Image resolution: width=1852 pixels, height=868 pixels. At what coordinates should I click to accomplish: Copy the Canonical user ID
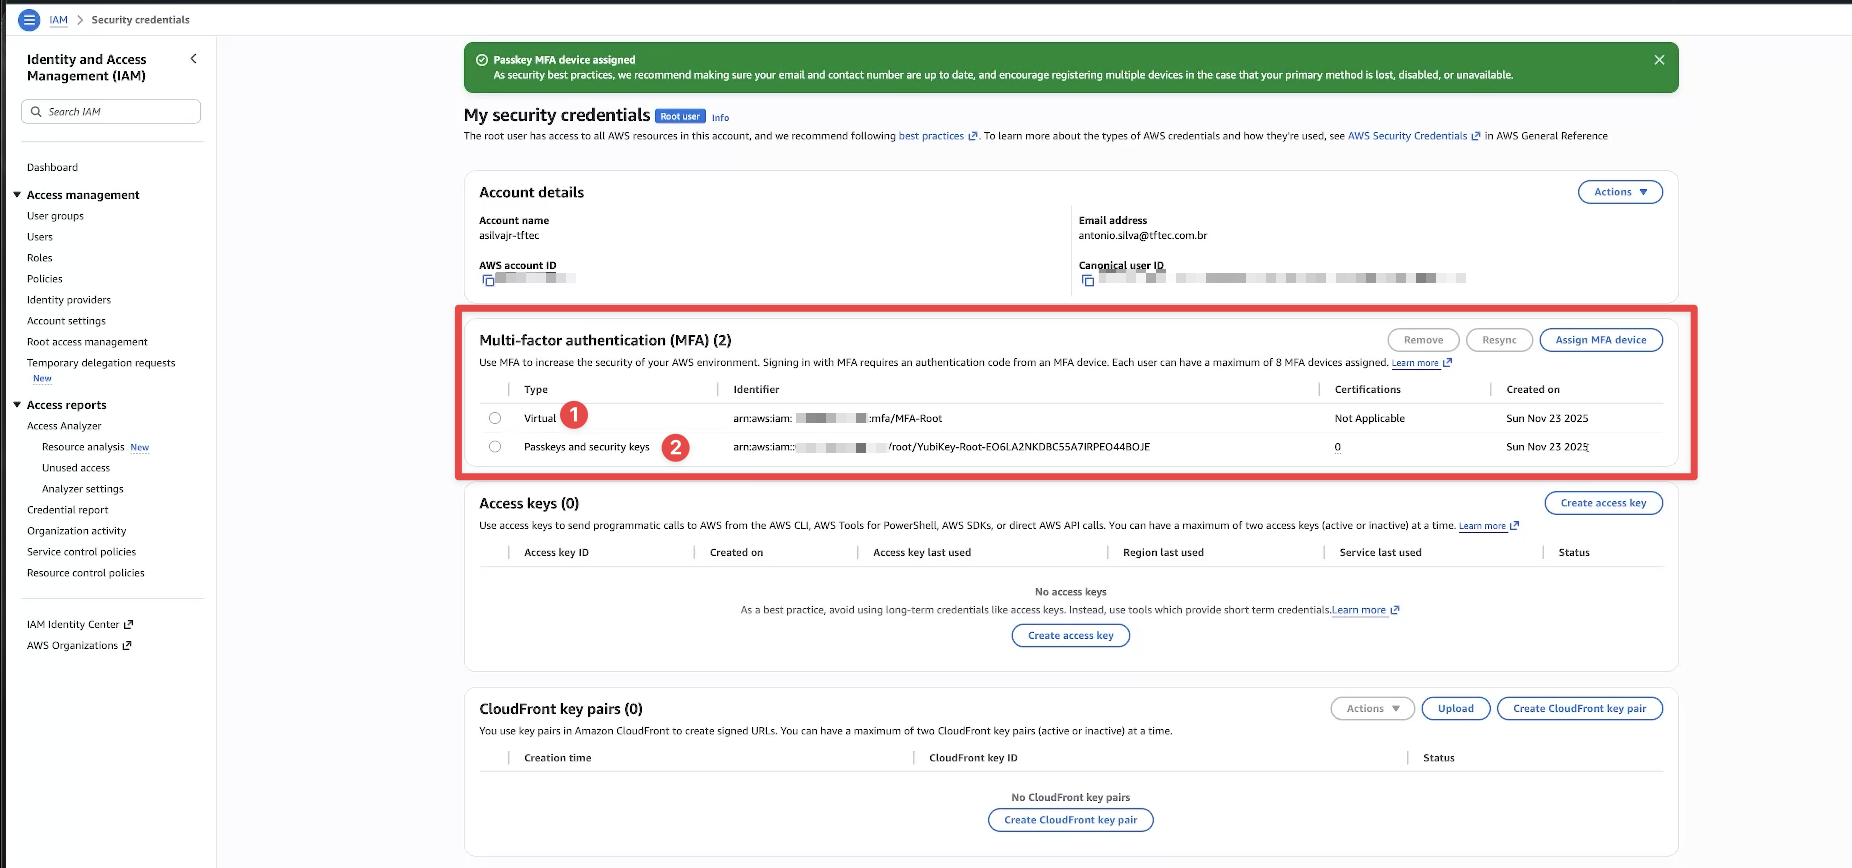coord(1088,281)
